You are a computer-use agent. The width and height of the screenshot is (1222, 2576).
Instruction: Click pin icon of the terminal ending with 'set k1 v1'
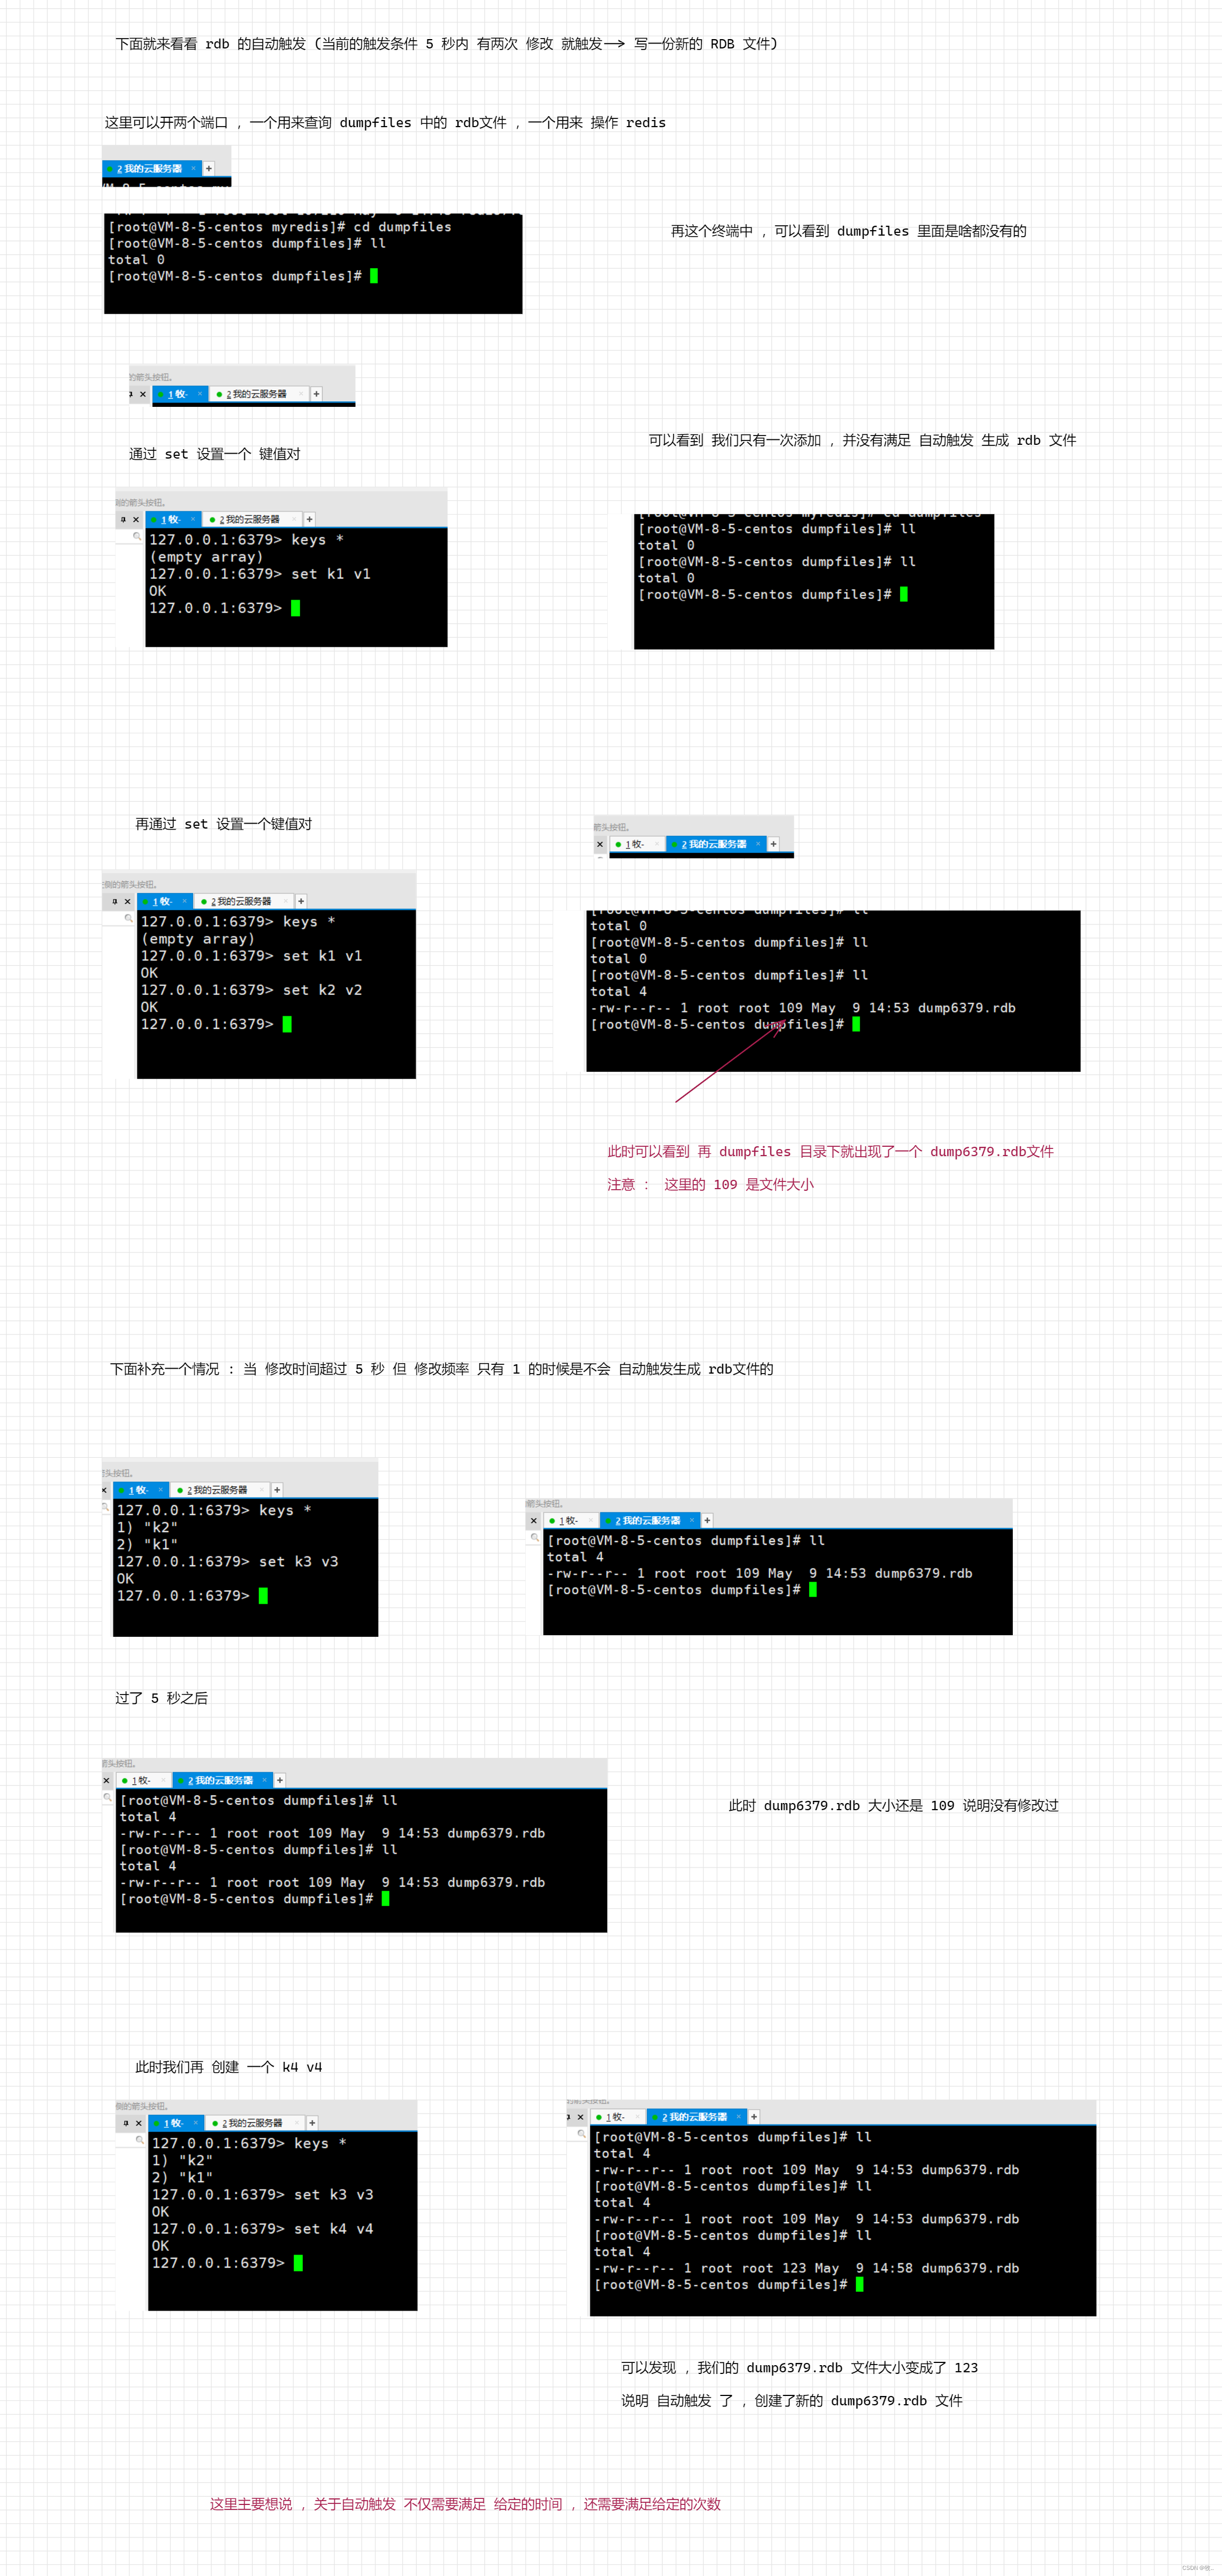(x=124, y=519)
